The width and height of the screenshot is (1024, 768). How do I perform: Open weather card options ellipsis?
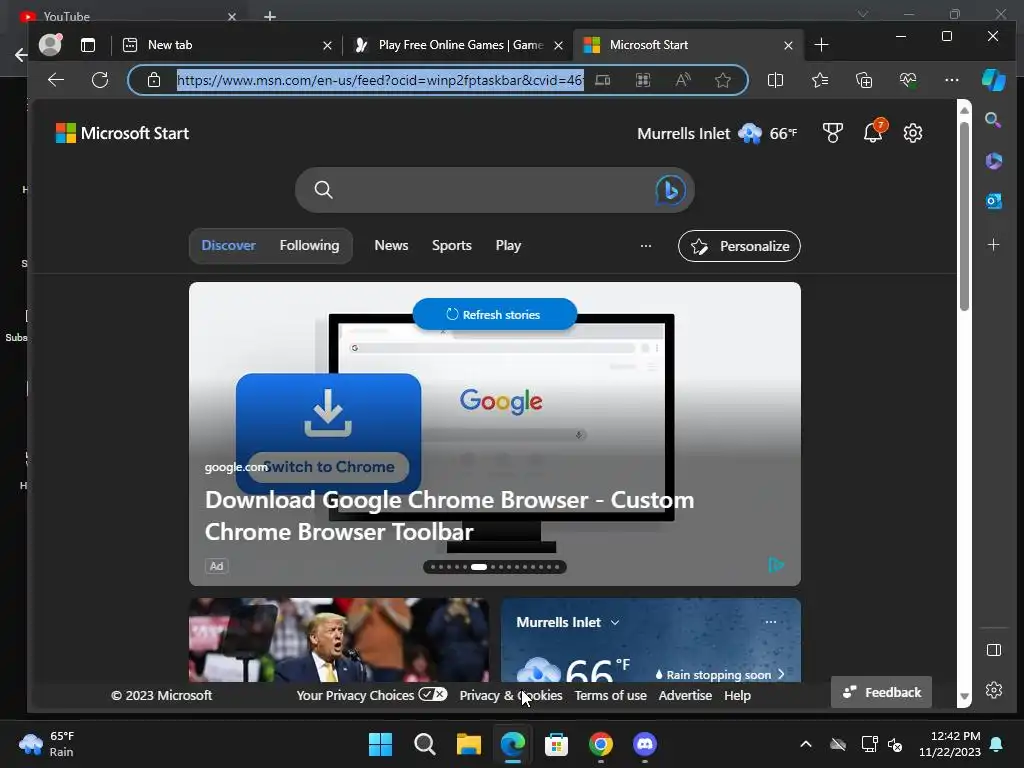click(x=771, y=622)
